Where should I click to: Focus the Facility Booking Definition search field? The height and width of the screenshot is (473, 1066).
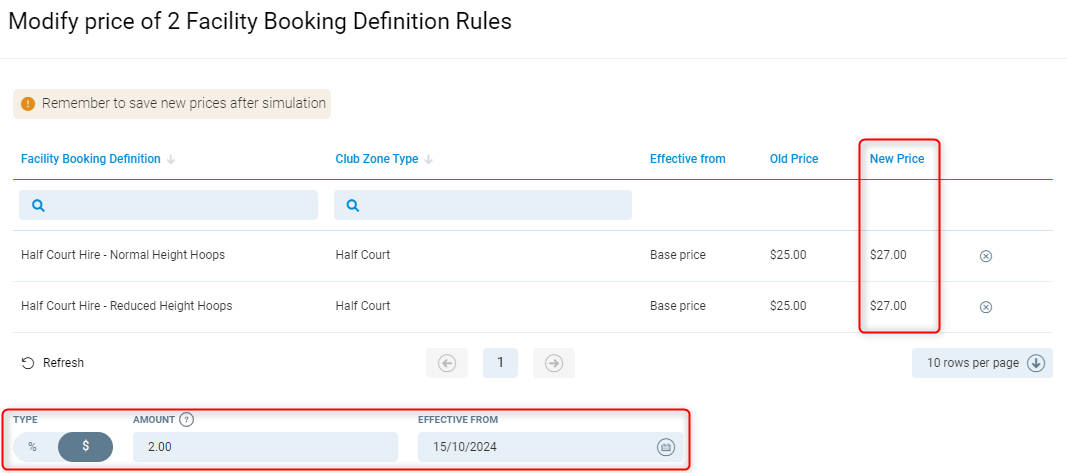click(x=168, y=205)
